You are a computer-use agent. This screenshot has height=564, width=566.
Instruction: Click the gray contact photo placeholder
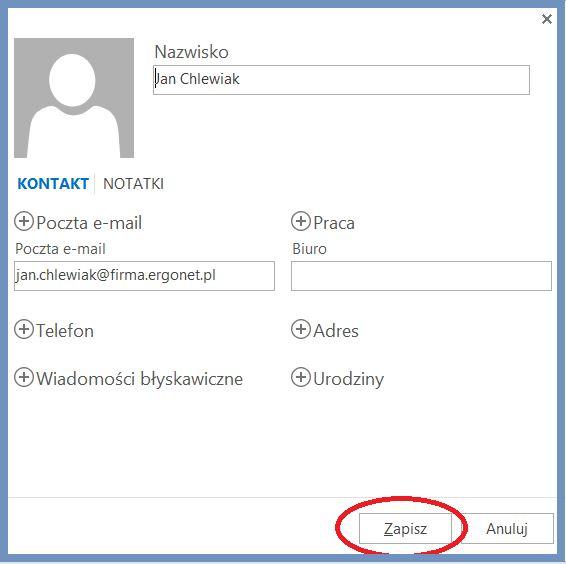coord(74,98)
